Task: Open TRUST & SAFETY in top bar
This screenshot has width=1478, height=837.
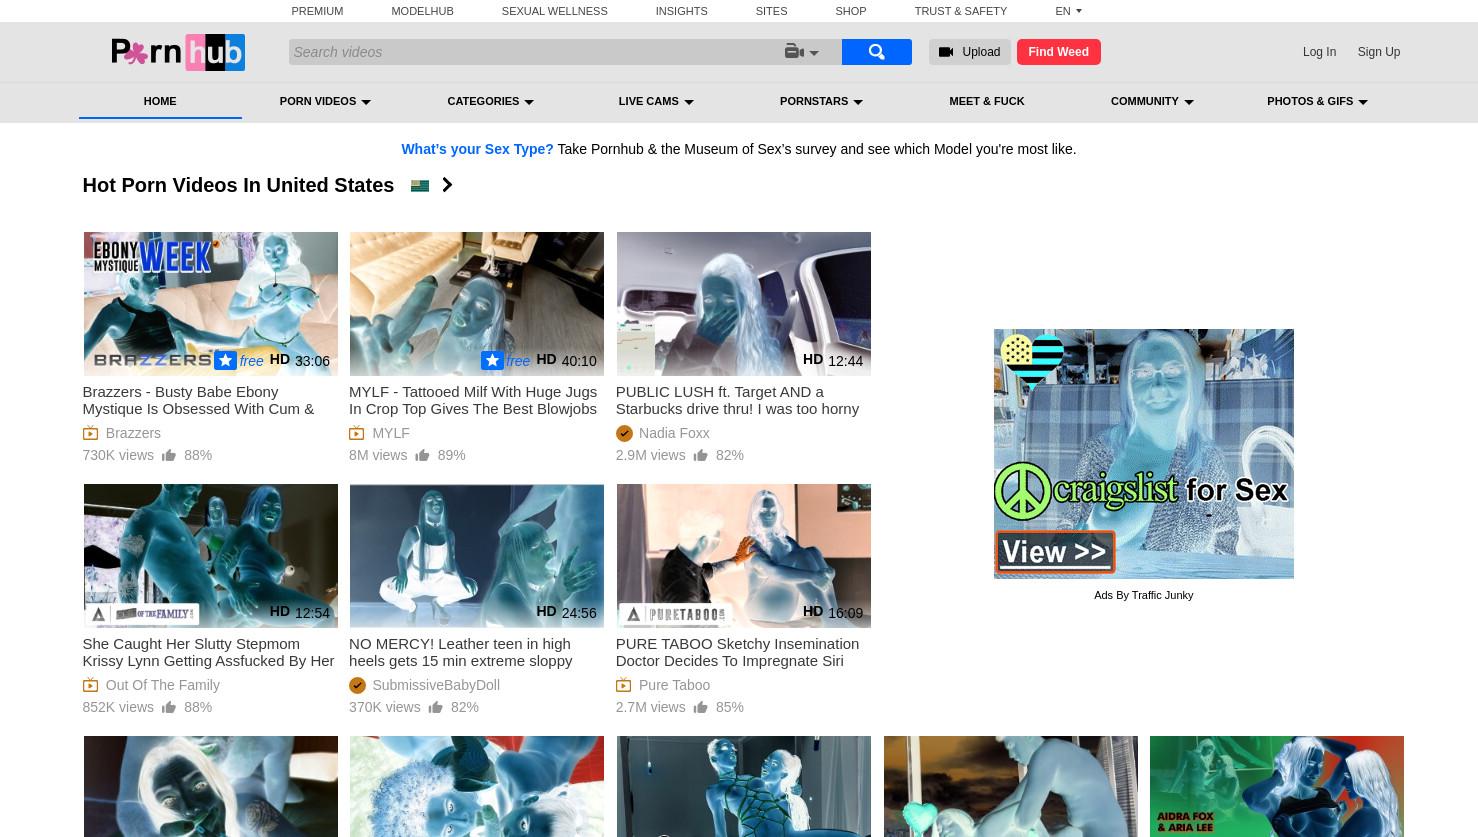Action: click(x=960, y=11)
